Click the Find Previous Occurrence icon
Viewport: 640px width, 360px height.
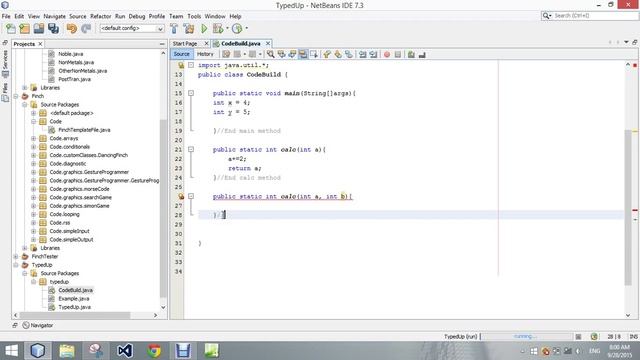(281, 54)
